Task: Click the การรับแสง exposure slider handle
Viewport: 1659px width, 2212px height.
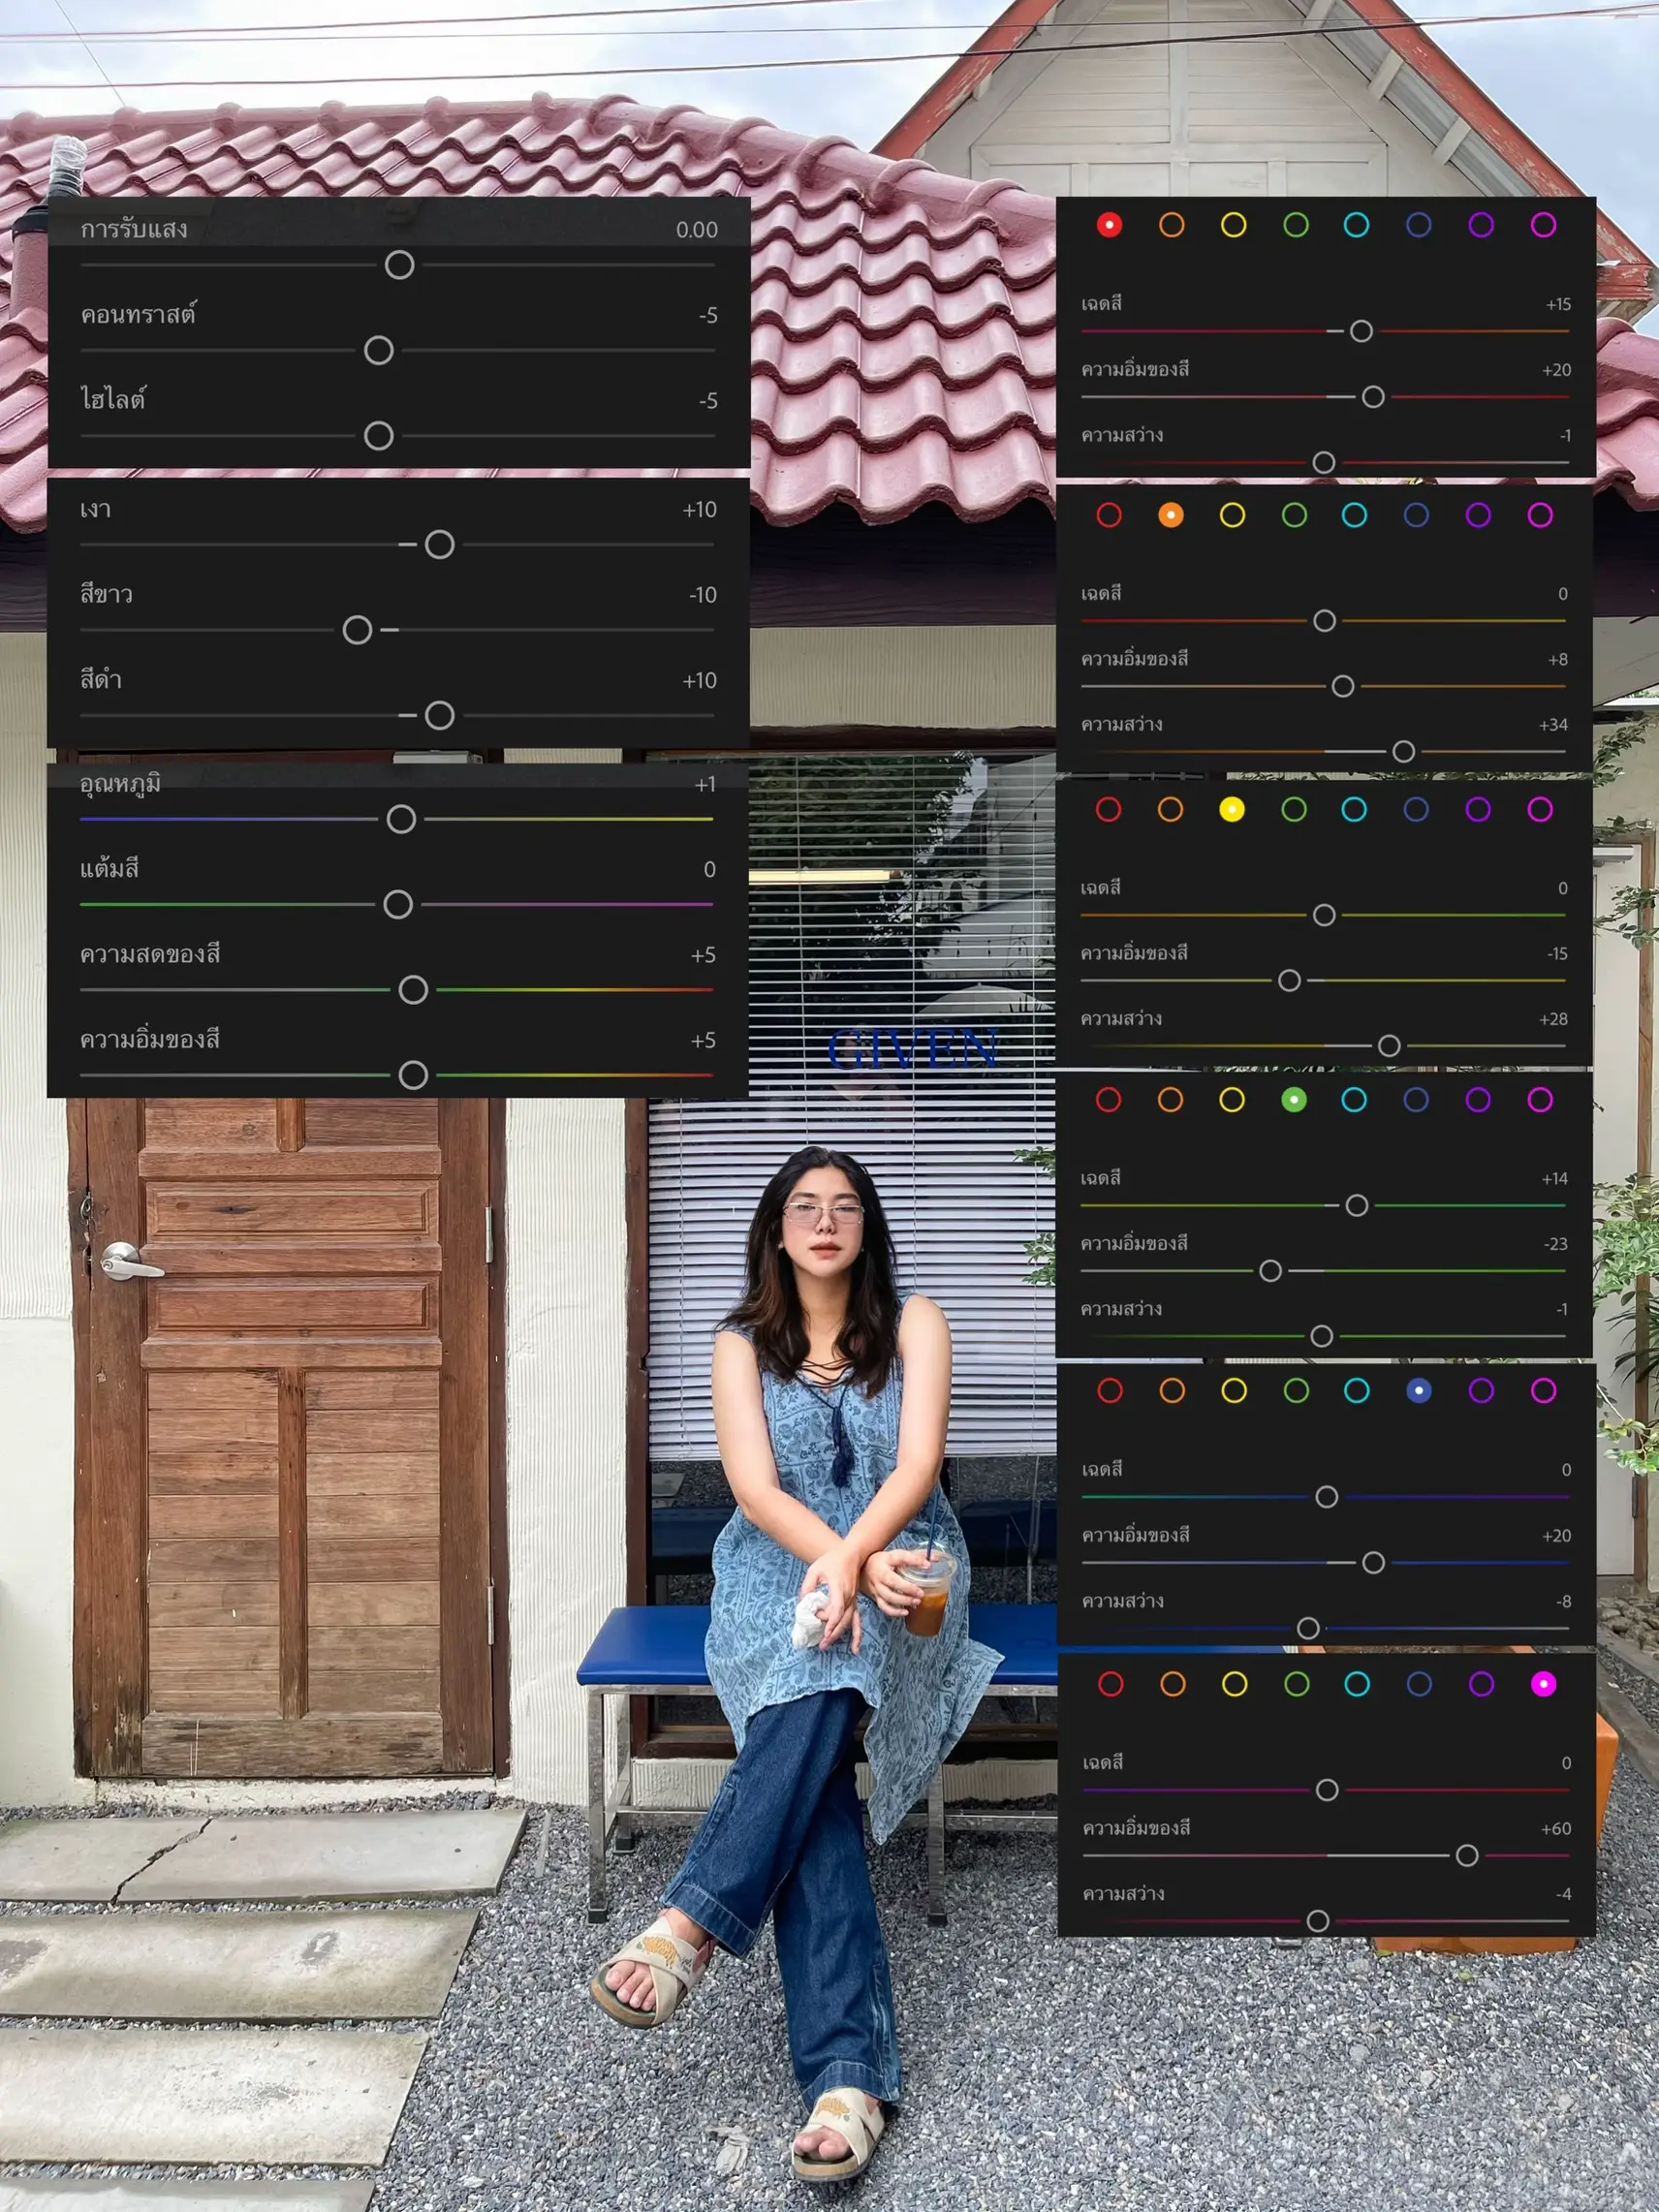Action: coord(399,265)
